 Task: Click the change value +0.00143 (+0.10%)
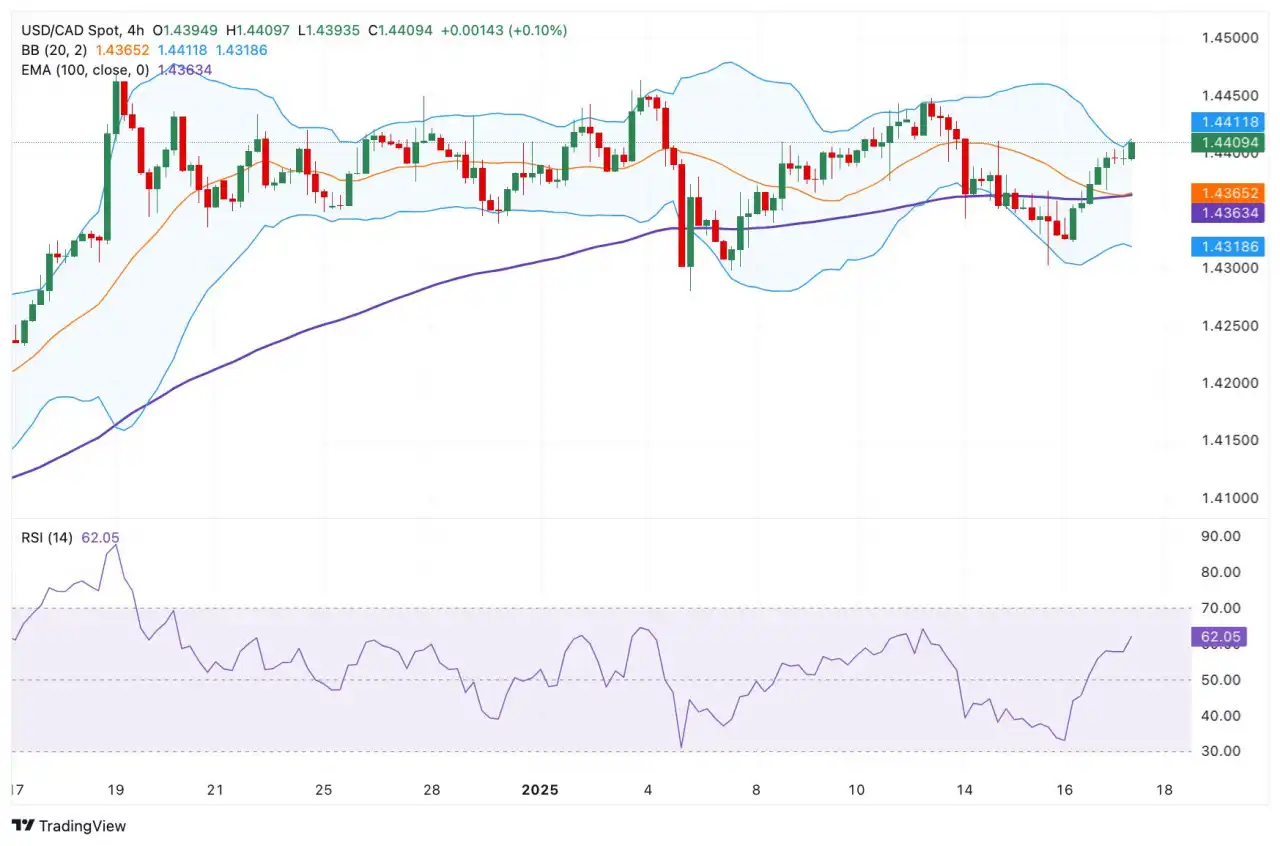click(x=502, y=31)
